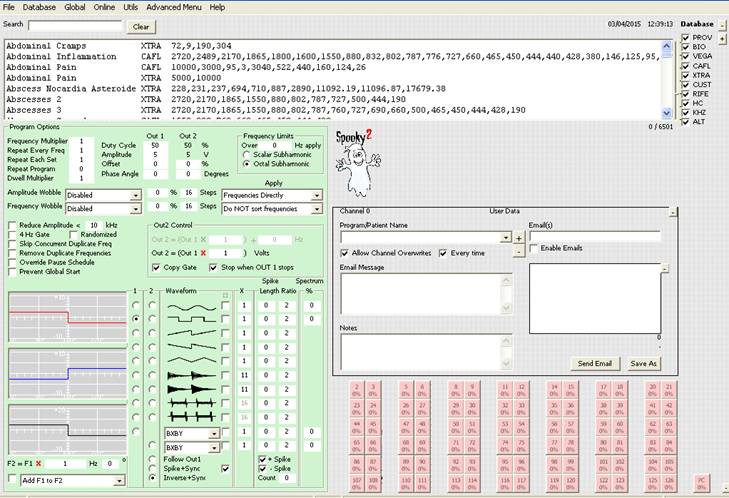Click the red X beside F2 = F1

38,464
